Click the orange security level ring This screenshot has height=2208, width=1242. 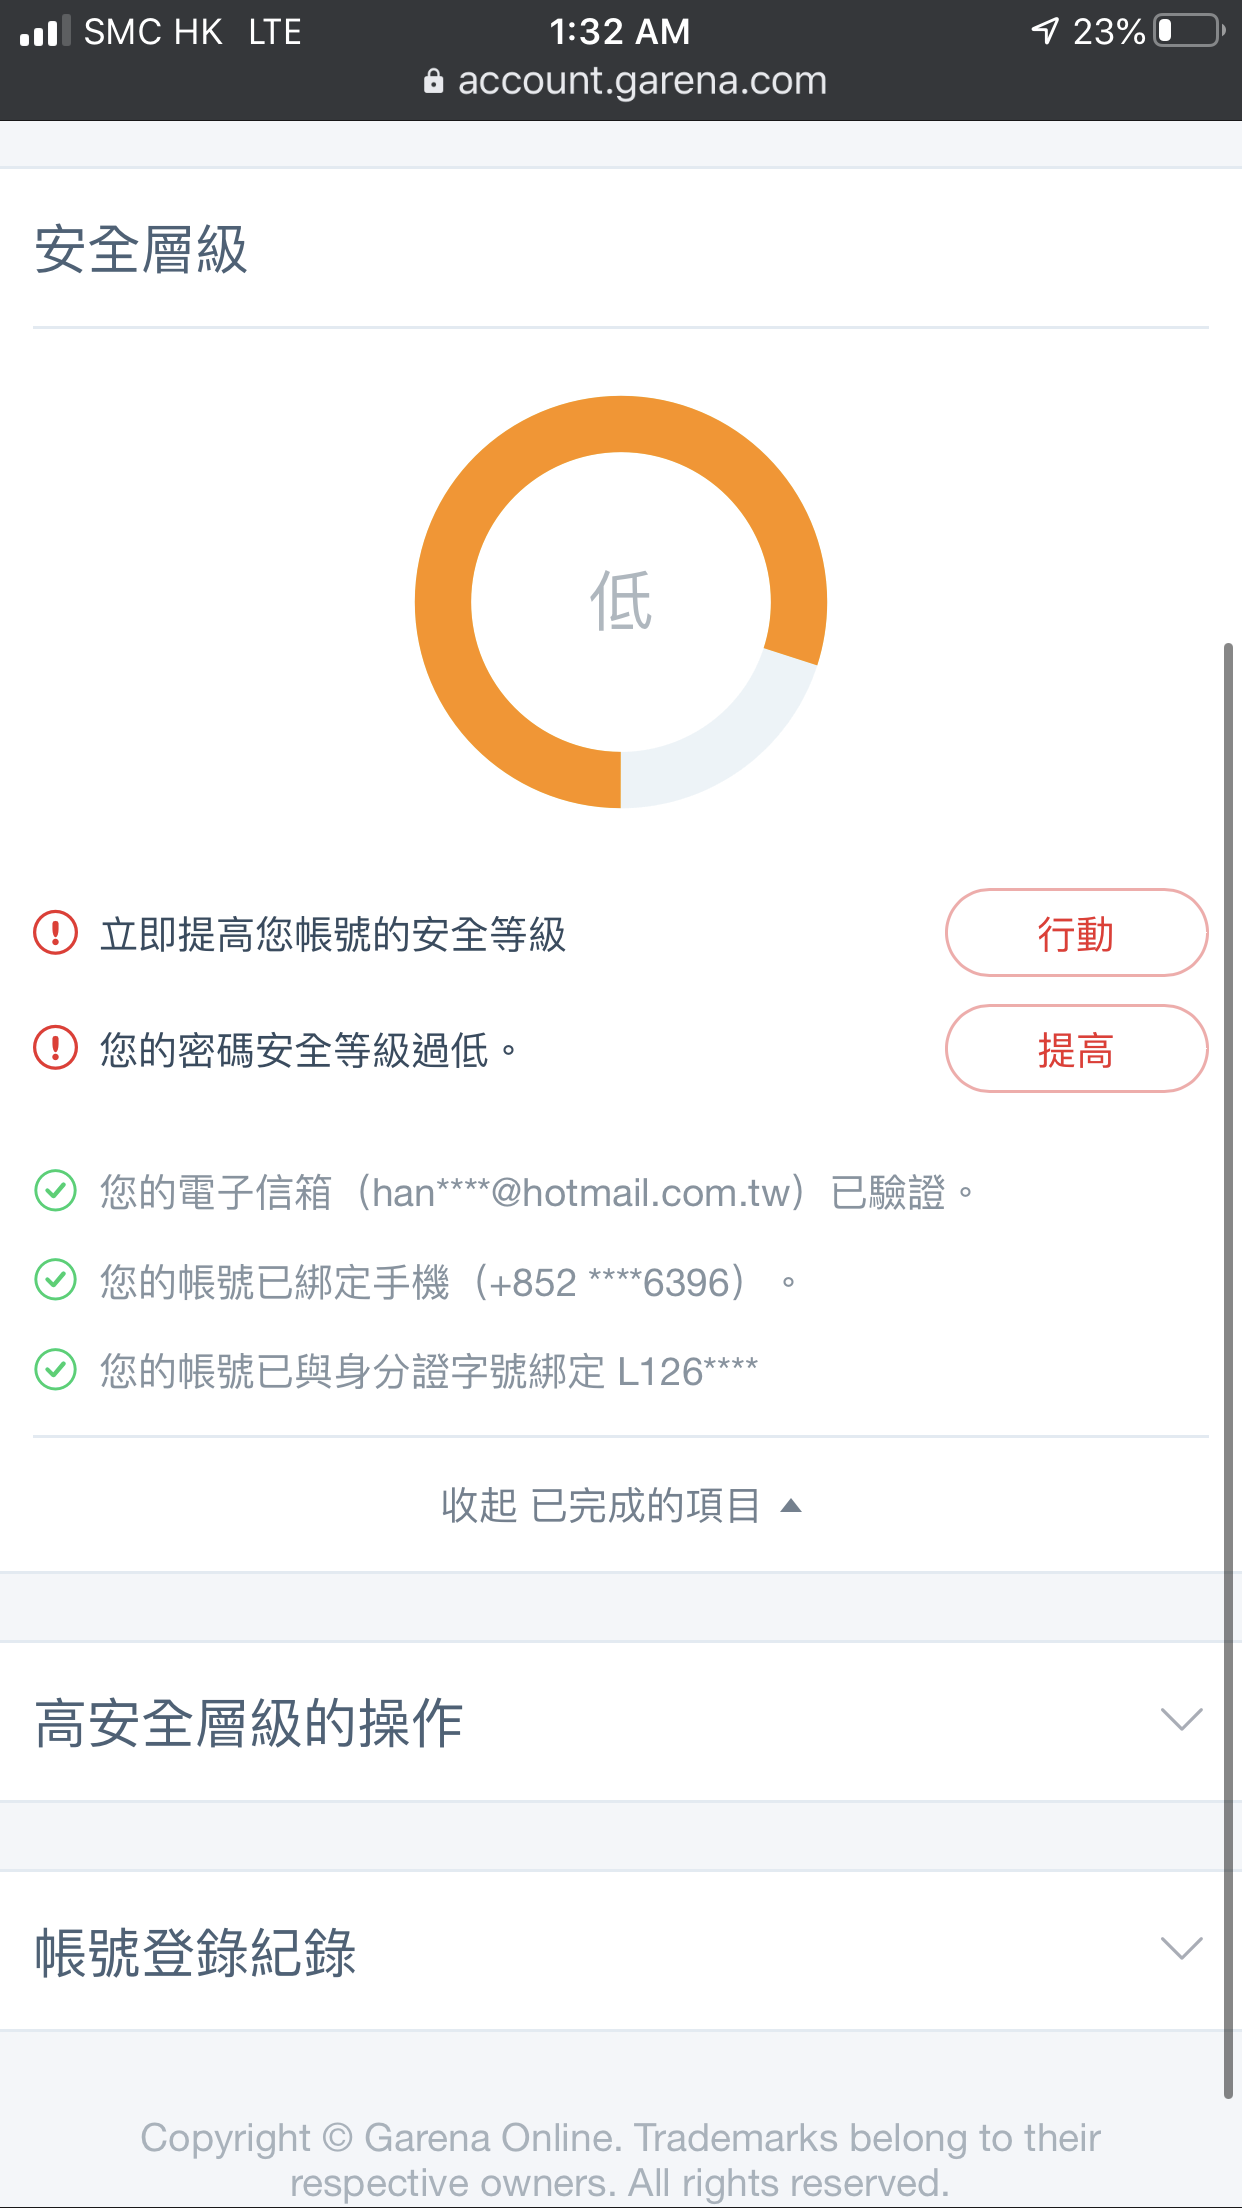point(621,601)
